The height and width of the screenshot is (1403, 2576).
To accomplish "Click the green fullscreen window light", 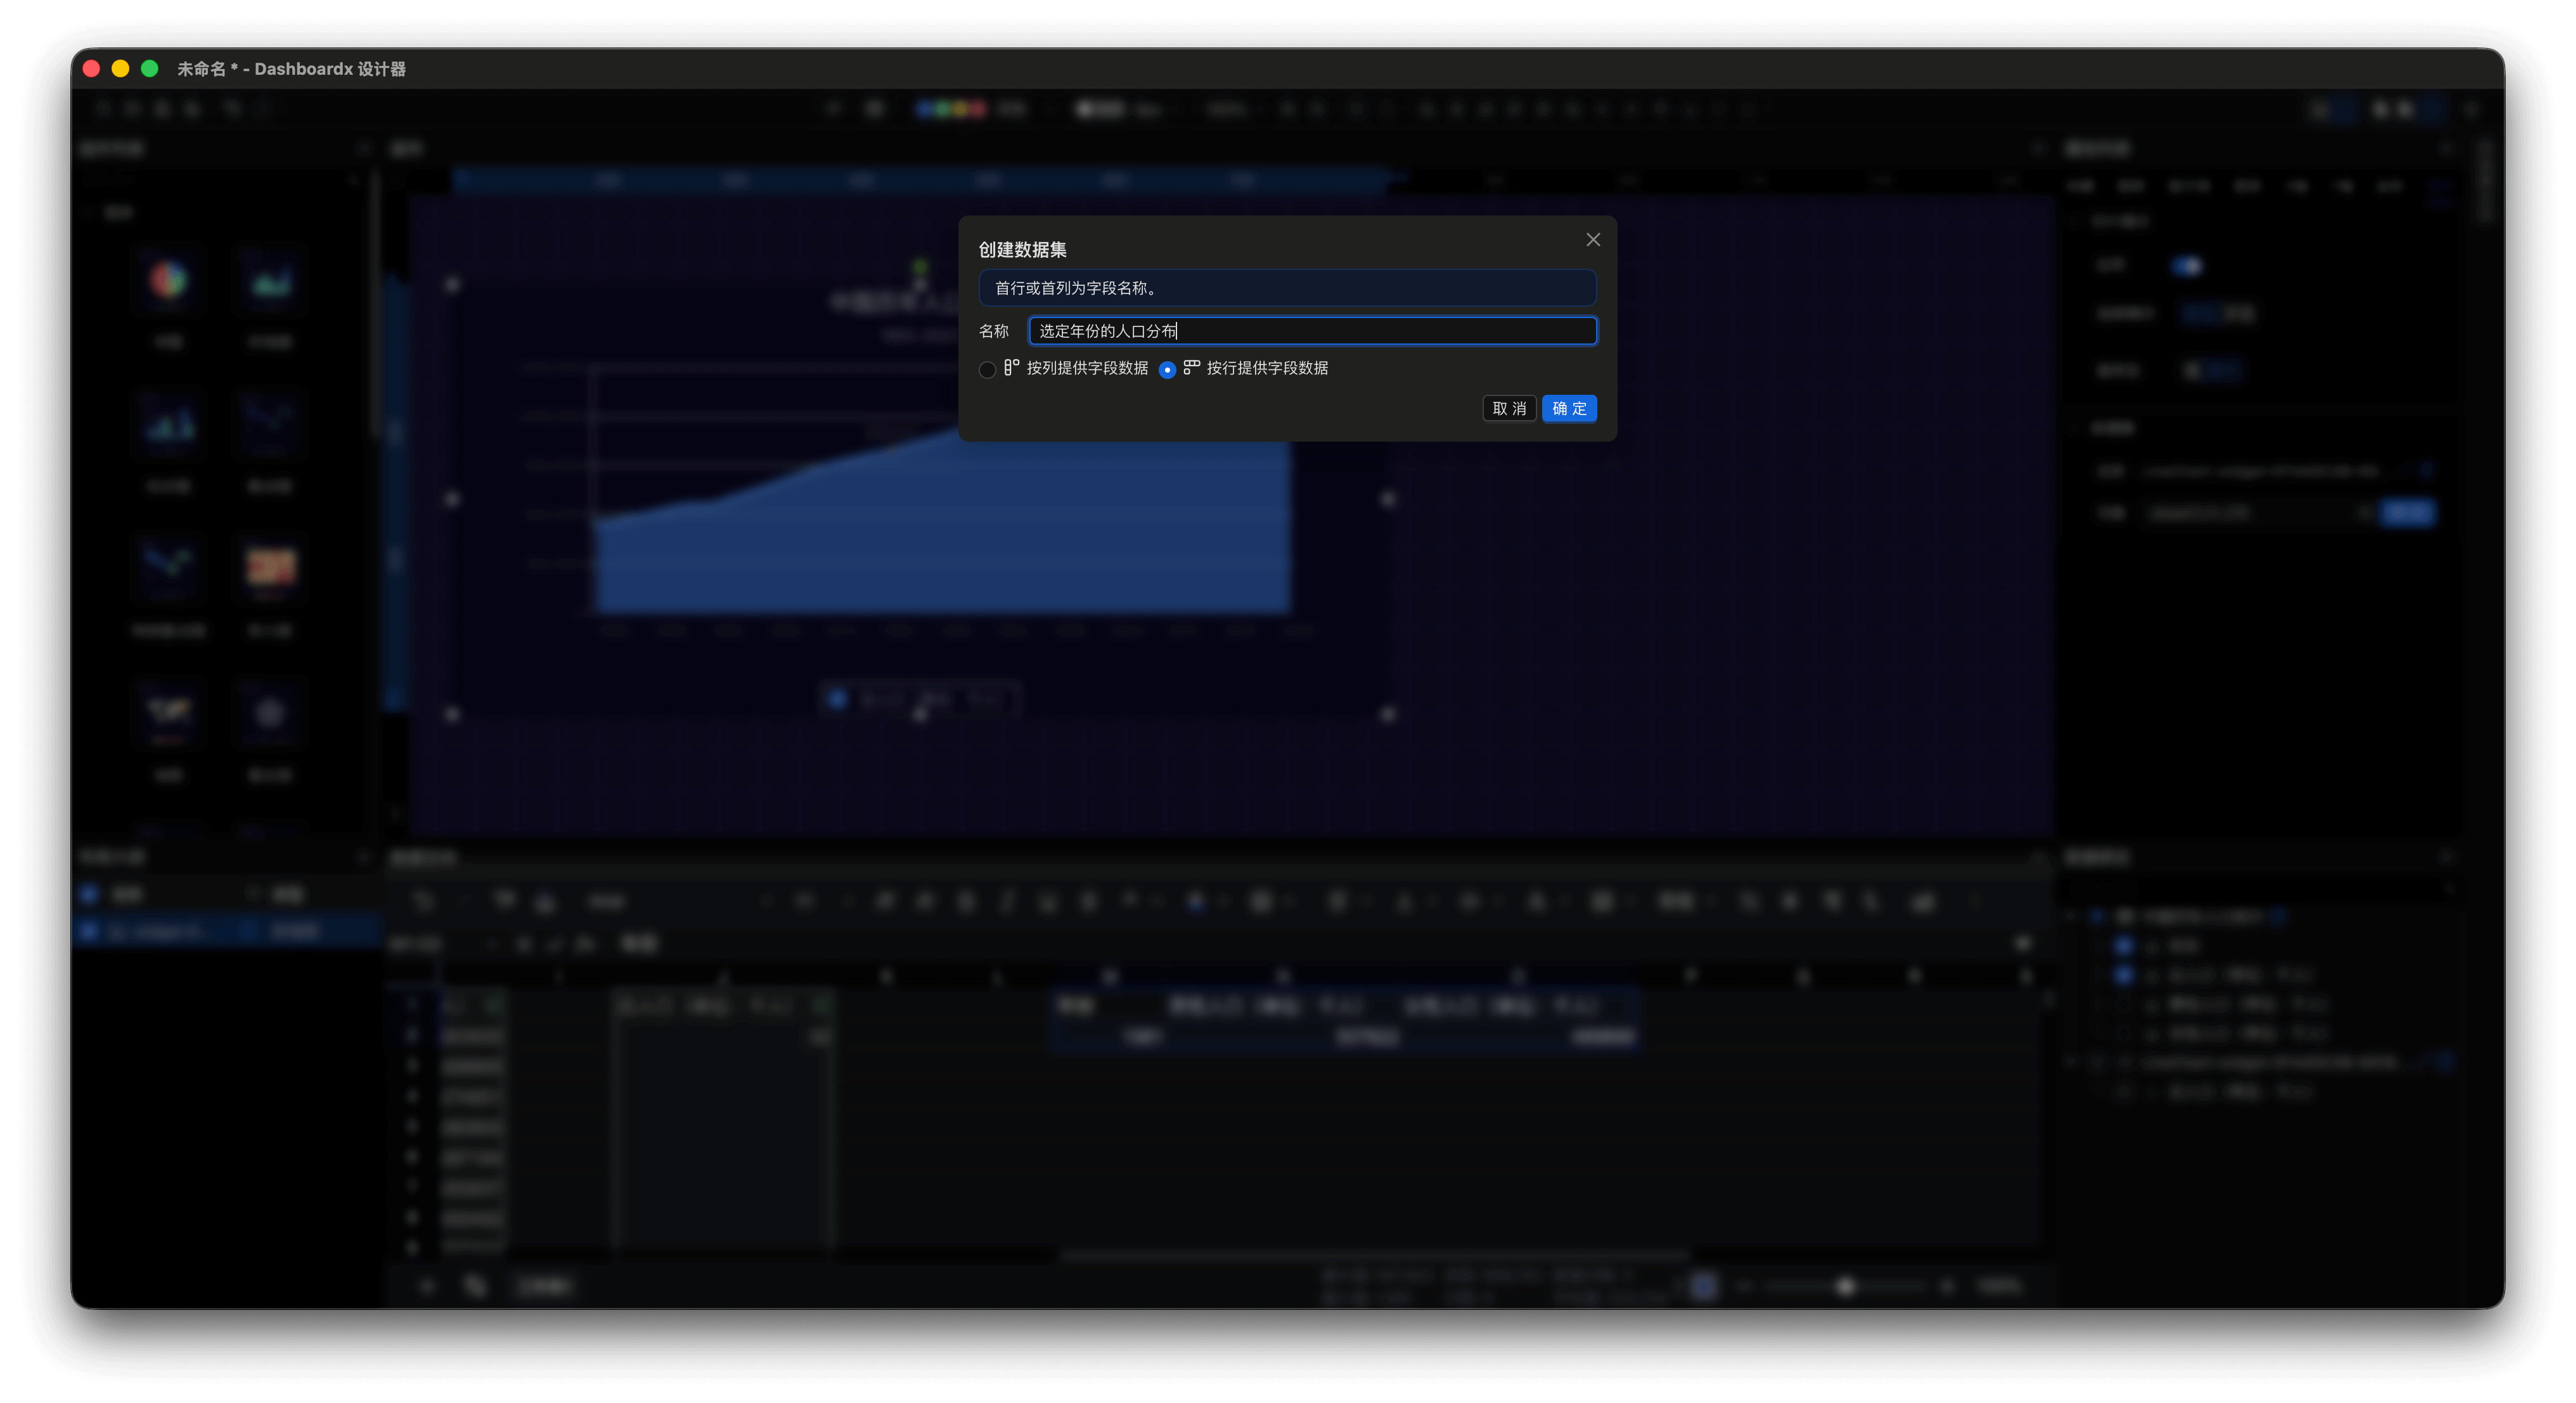I will [150, 69].
